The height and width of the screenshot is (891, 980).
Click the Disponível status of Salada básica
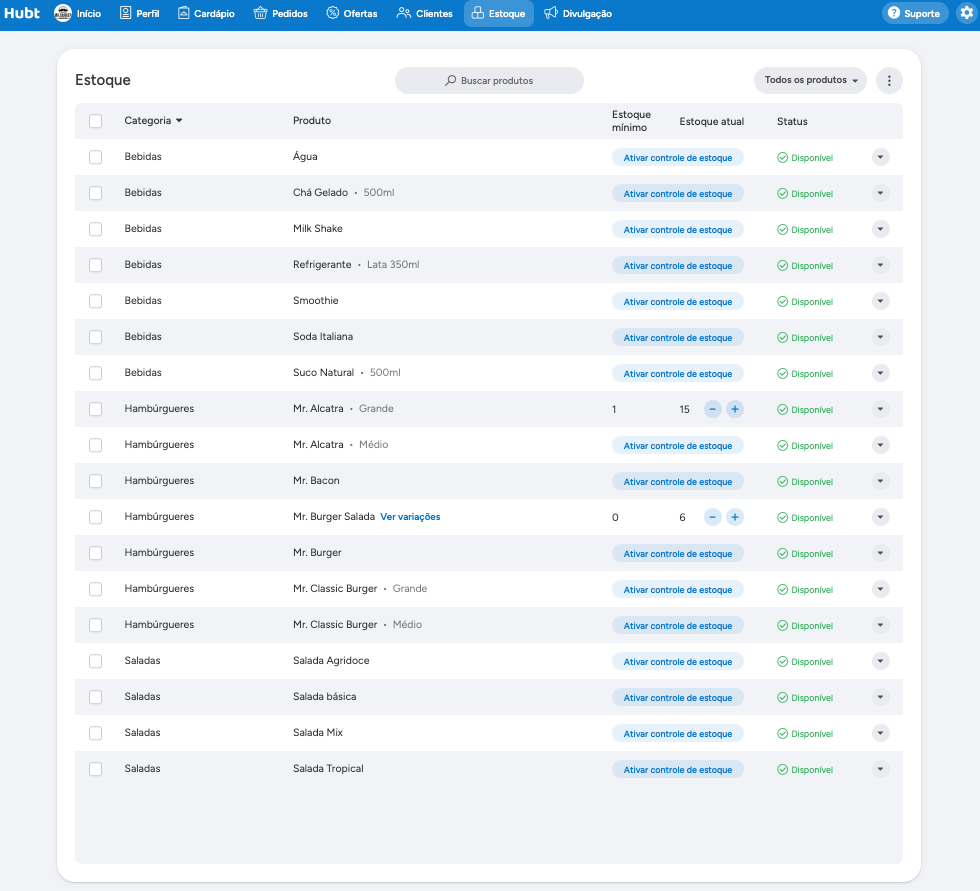[x=805, y=698]
